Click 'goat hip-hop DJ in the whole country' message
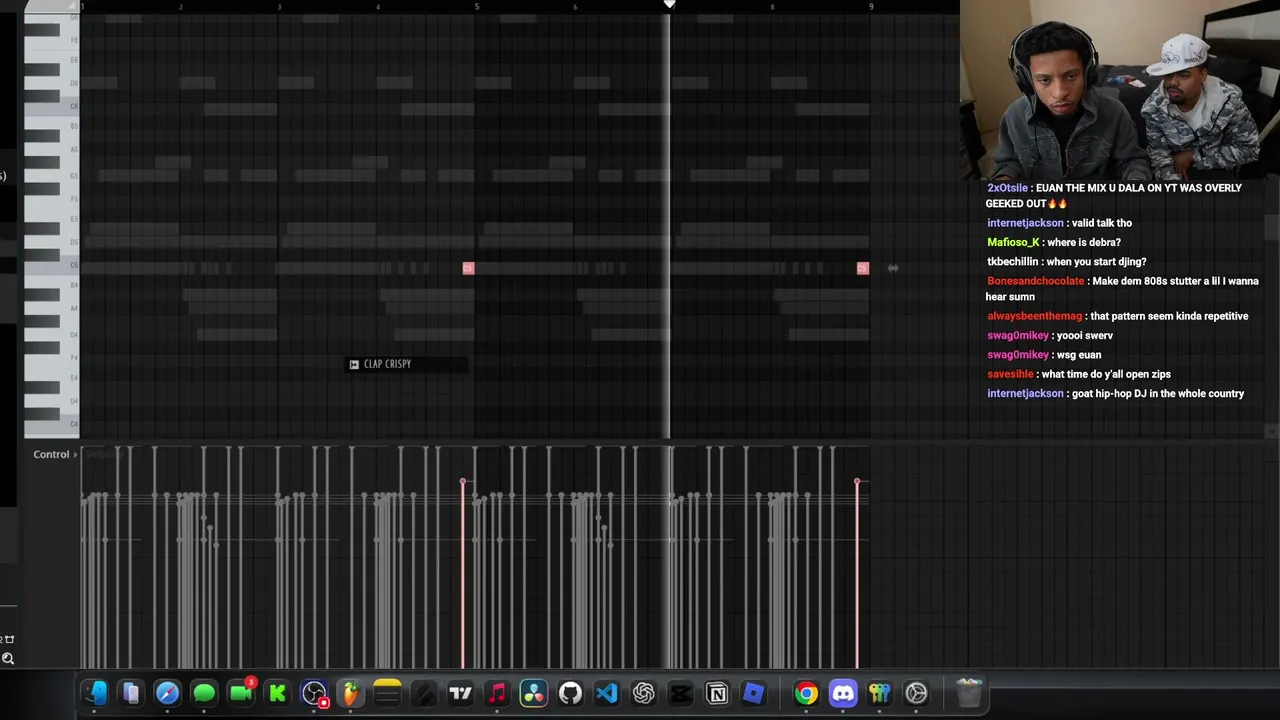This screenshot has width=1280, height=720. [x=1158, y=393]
